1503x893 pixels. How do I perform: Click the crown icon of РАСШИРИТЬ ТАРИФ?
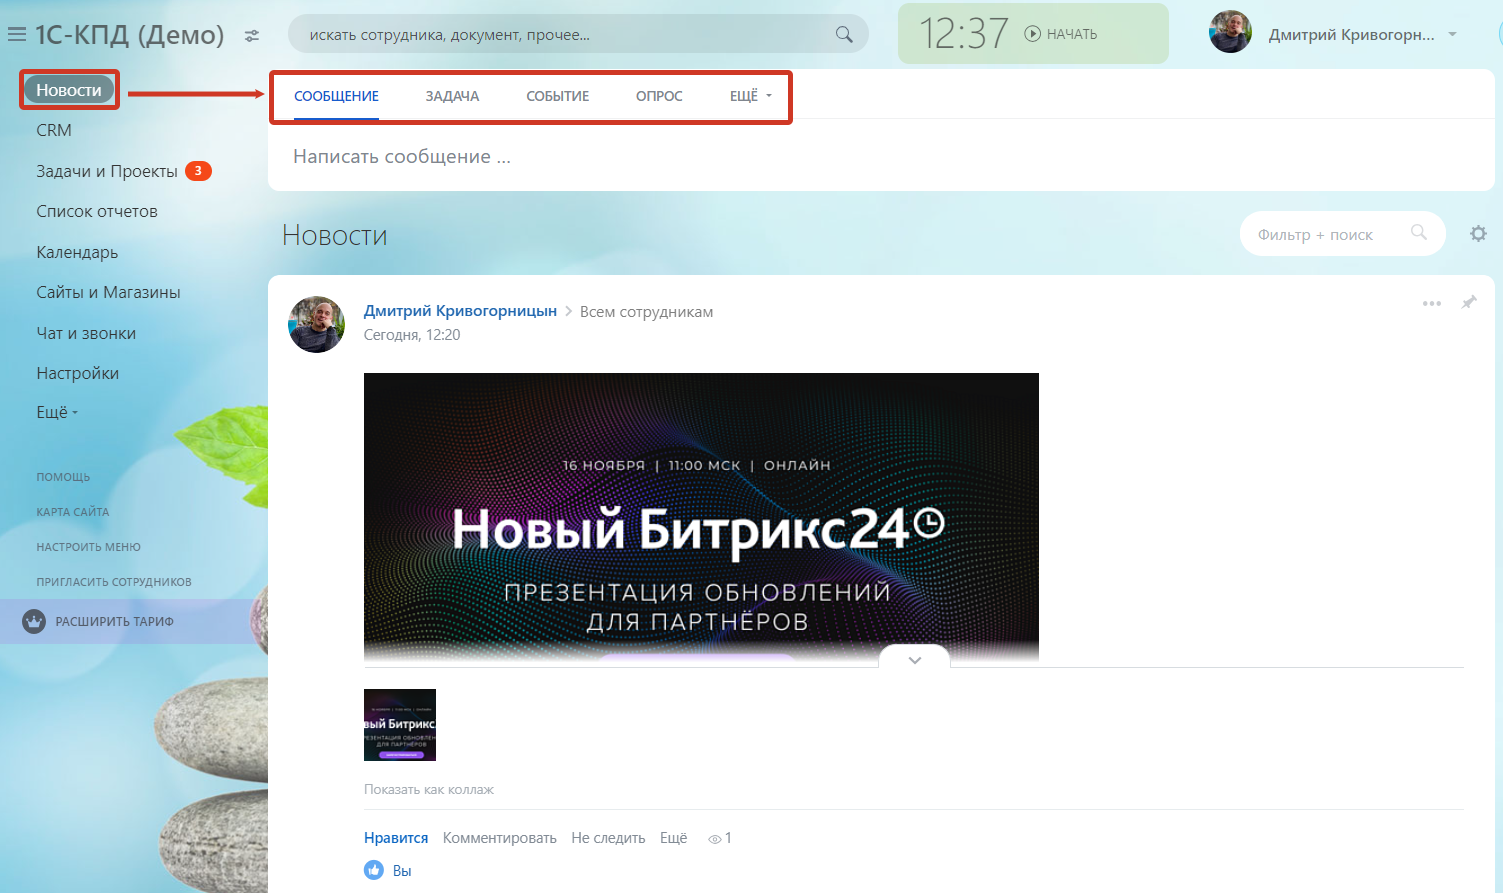[x=34, y=621]
